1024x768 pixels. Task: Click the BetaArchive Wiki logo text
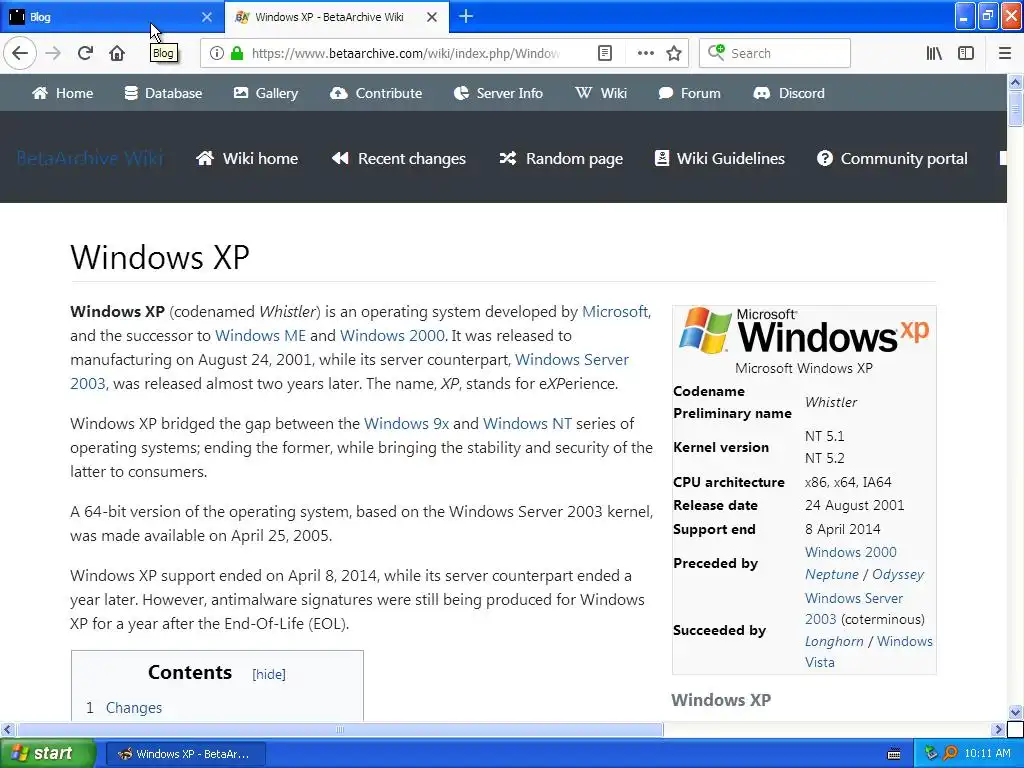tap(89, 158)
